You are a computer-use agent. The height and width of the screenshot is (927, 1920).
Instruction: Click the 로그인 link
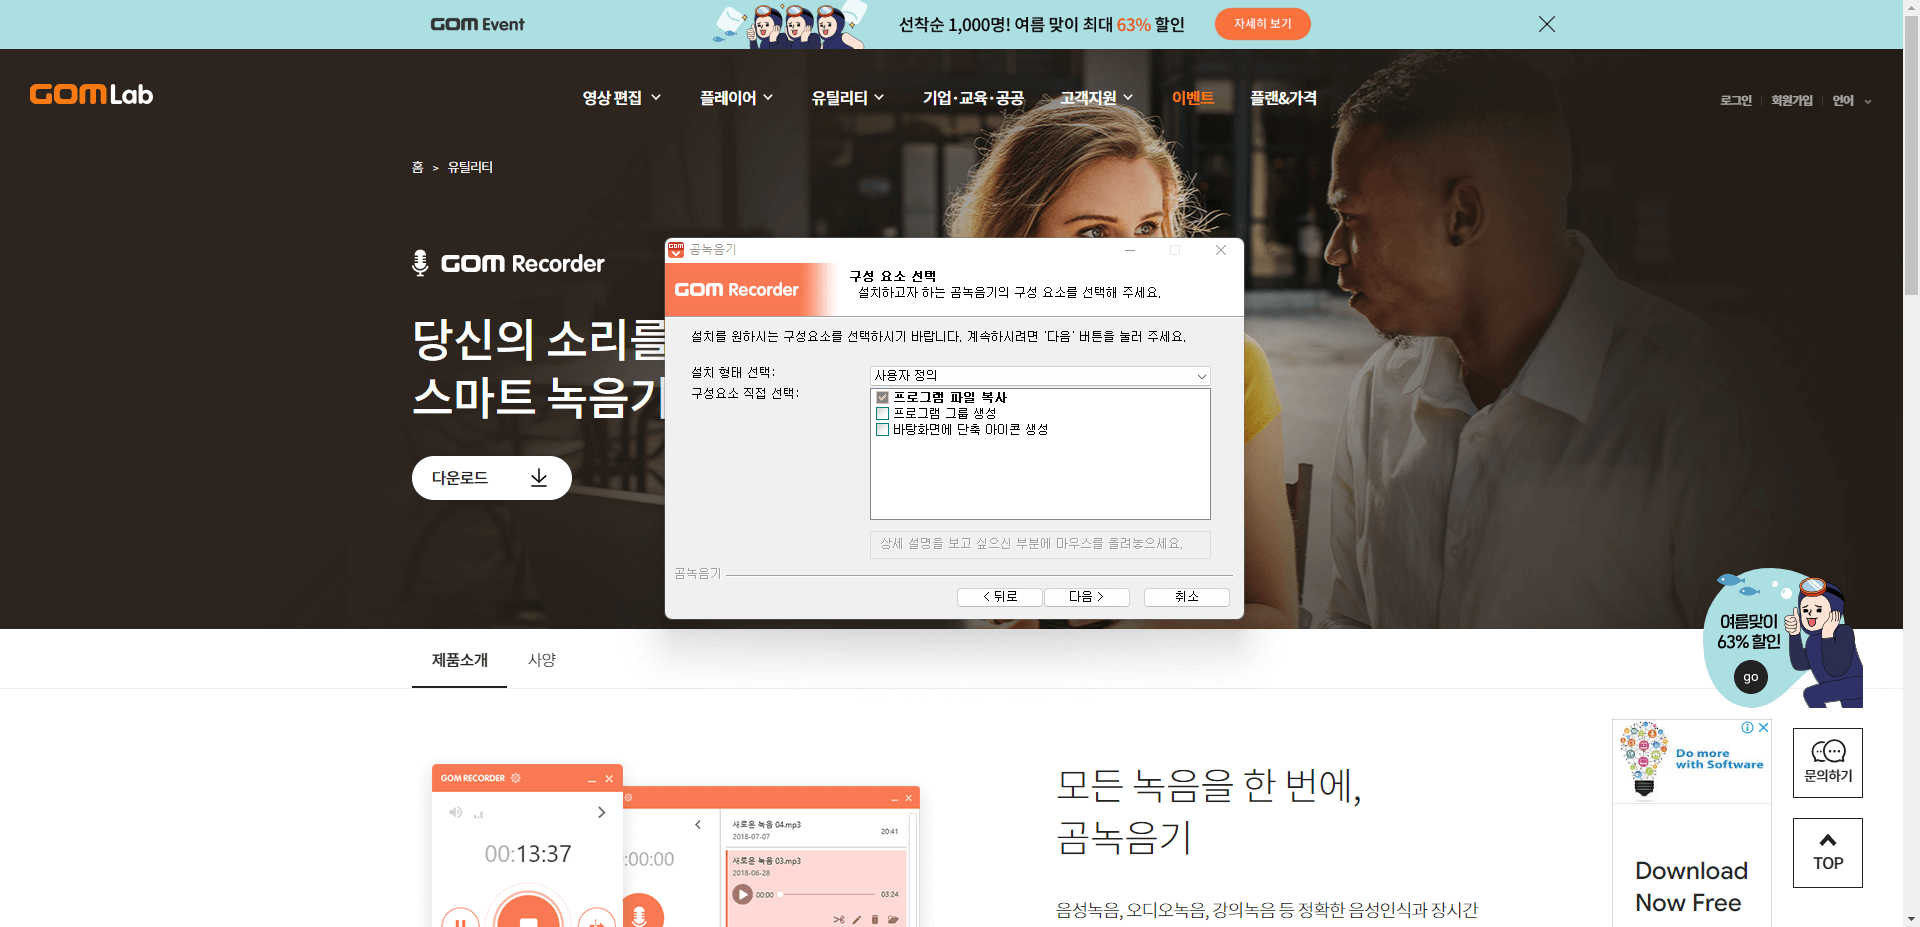1736,100
